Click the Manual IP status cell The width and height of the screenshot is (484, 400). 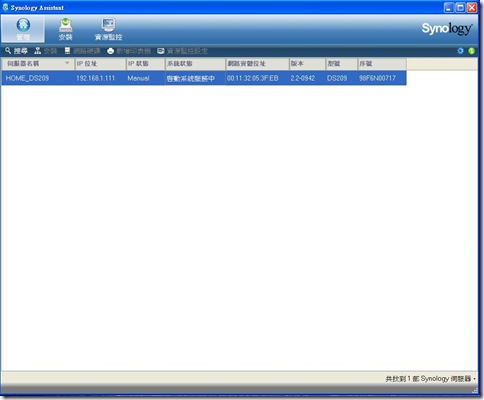tap(146, 78)
